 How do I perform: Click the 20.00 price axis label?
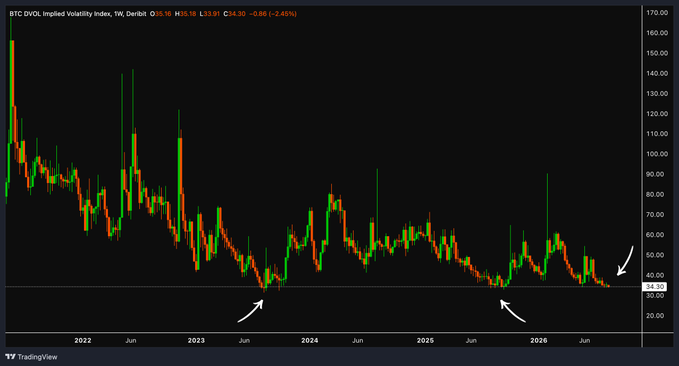[656, 316]
